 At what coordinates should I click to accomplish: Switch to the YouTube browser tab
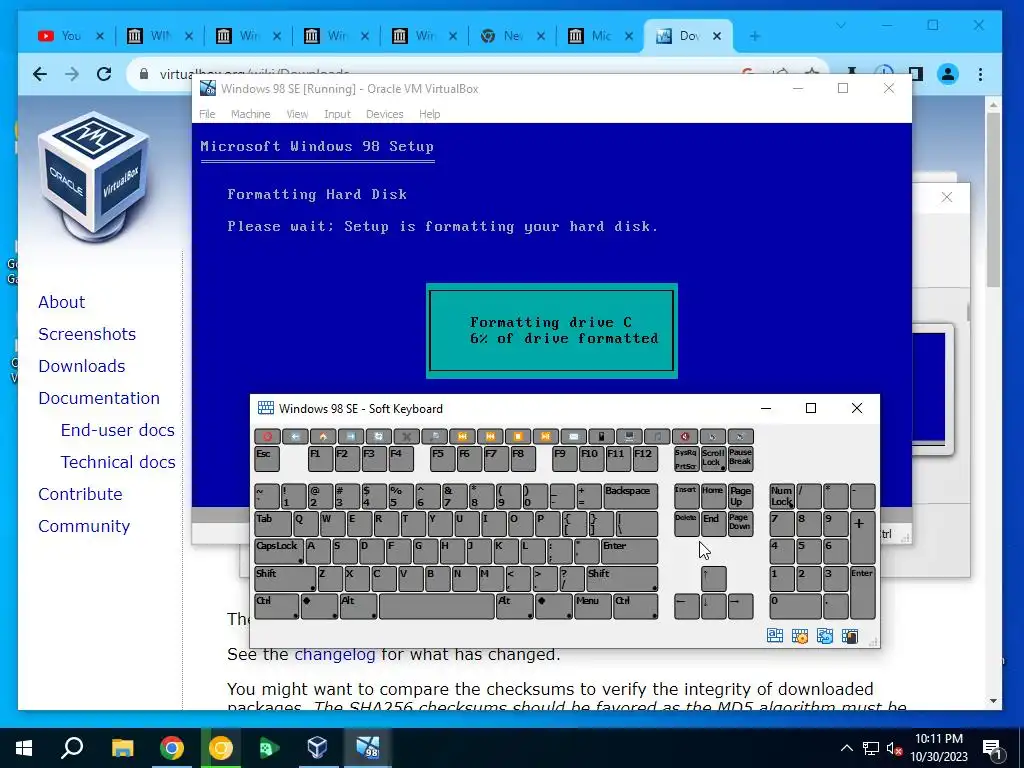pos(71,36)
